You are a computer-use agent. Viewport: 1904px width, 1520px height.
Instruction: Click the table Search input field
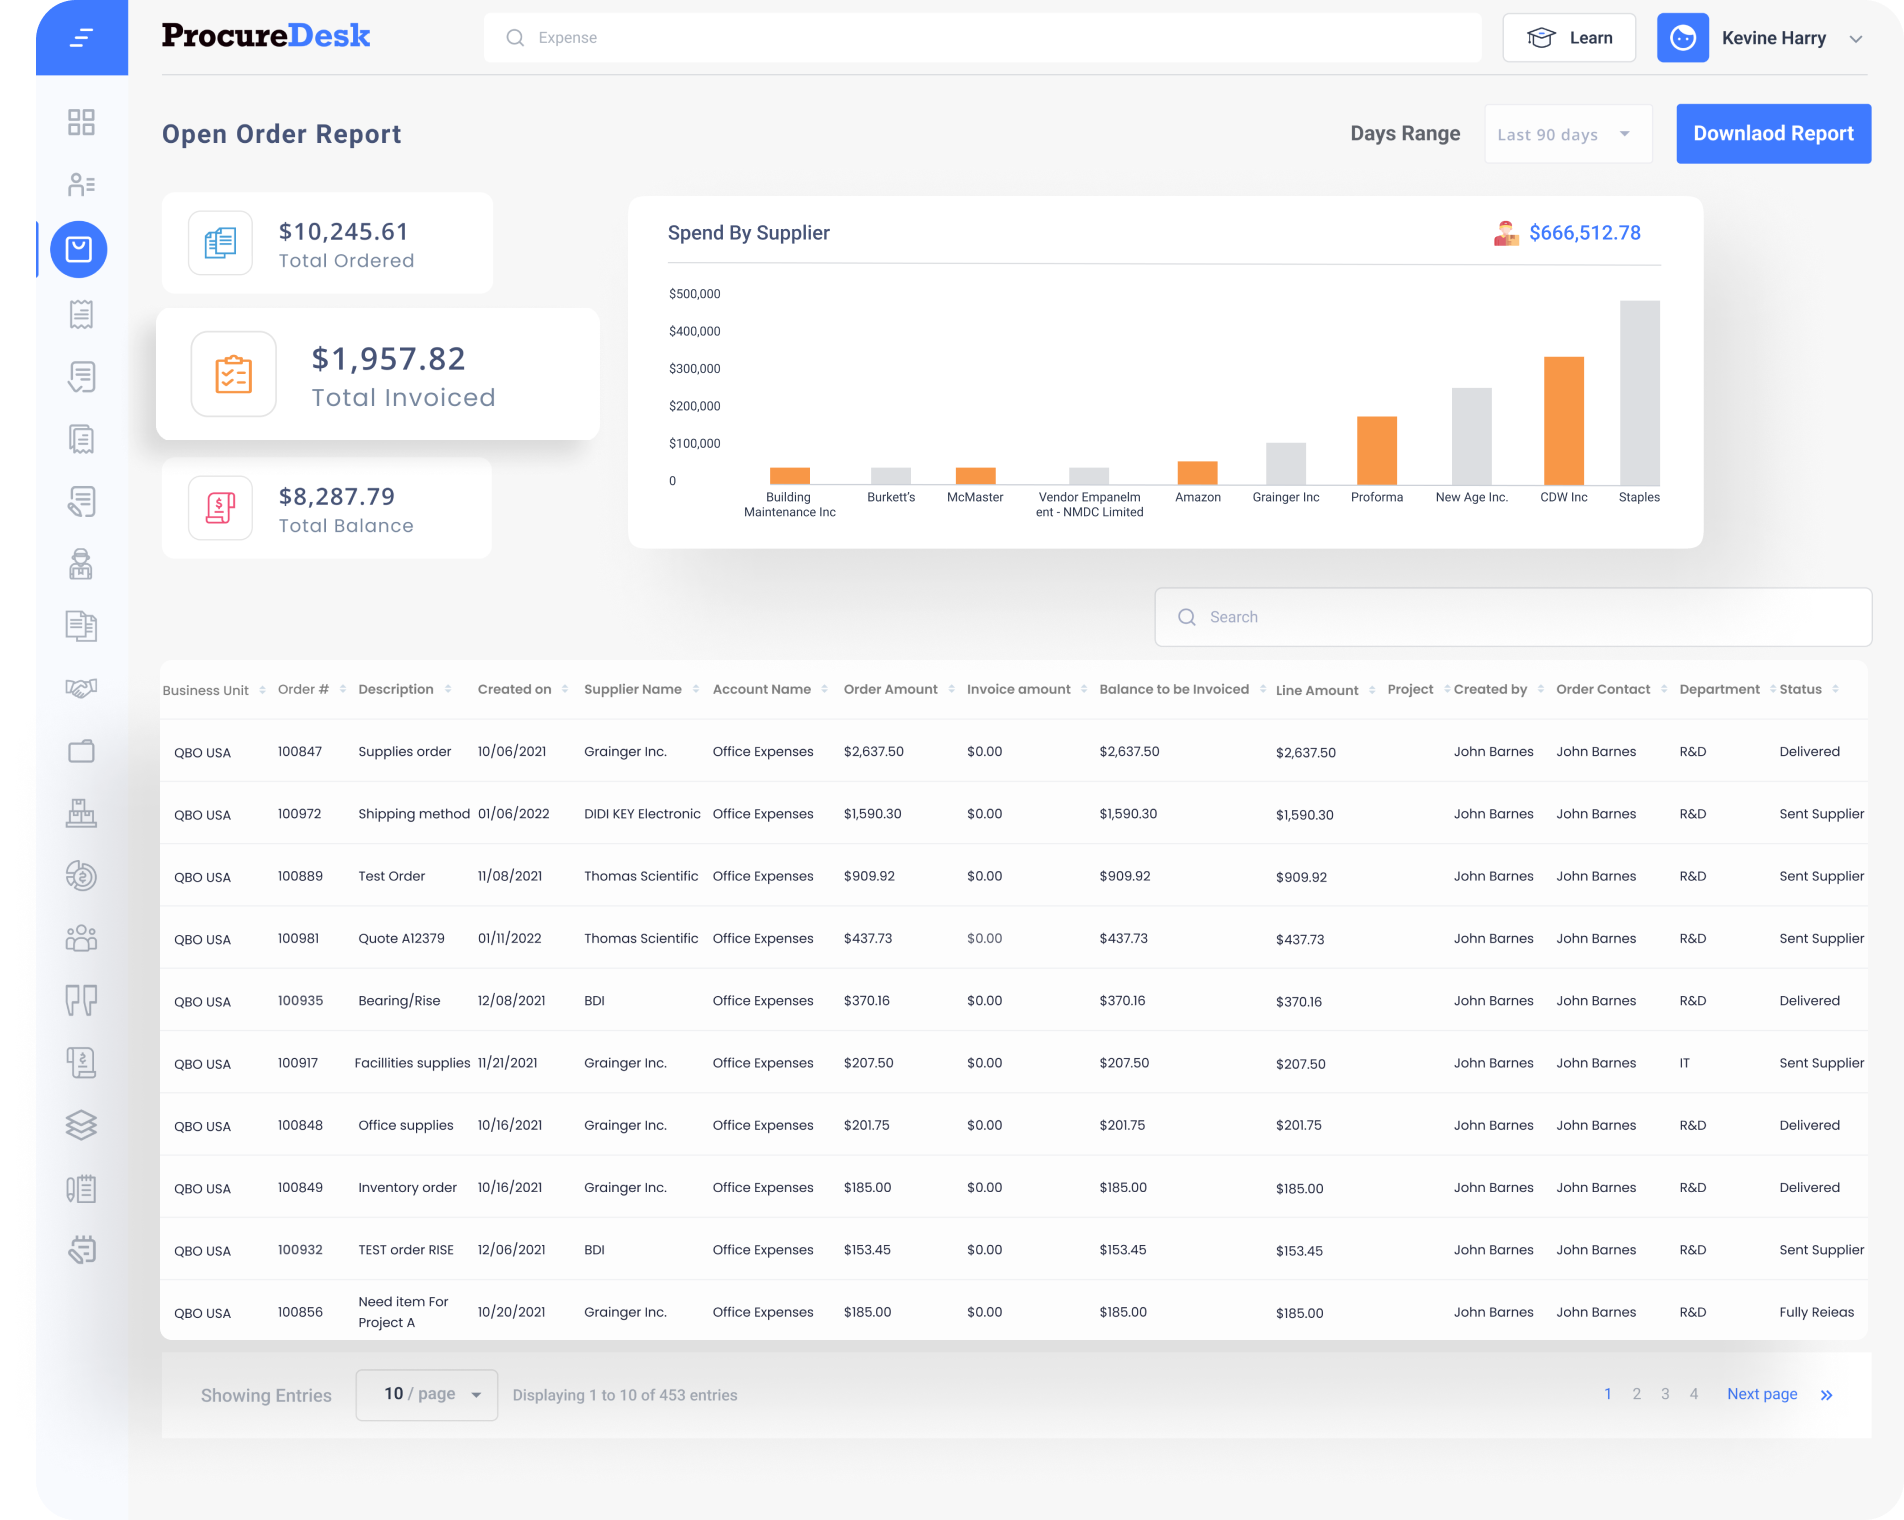pyautogui.click(x=1512, y=617)
